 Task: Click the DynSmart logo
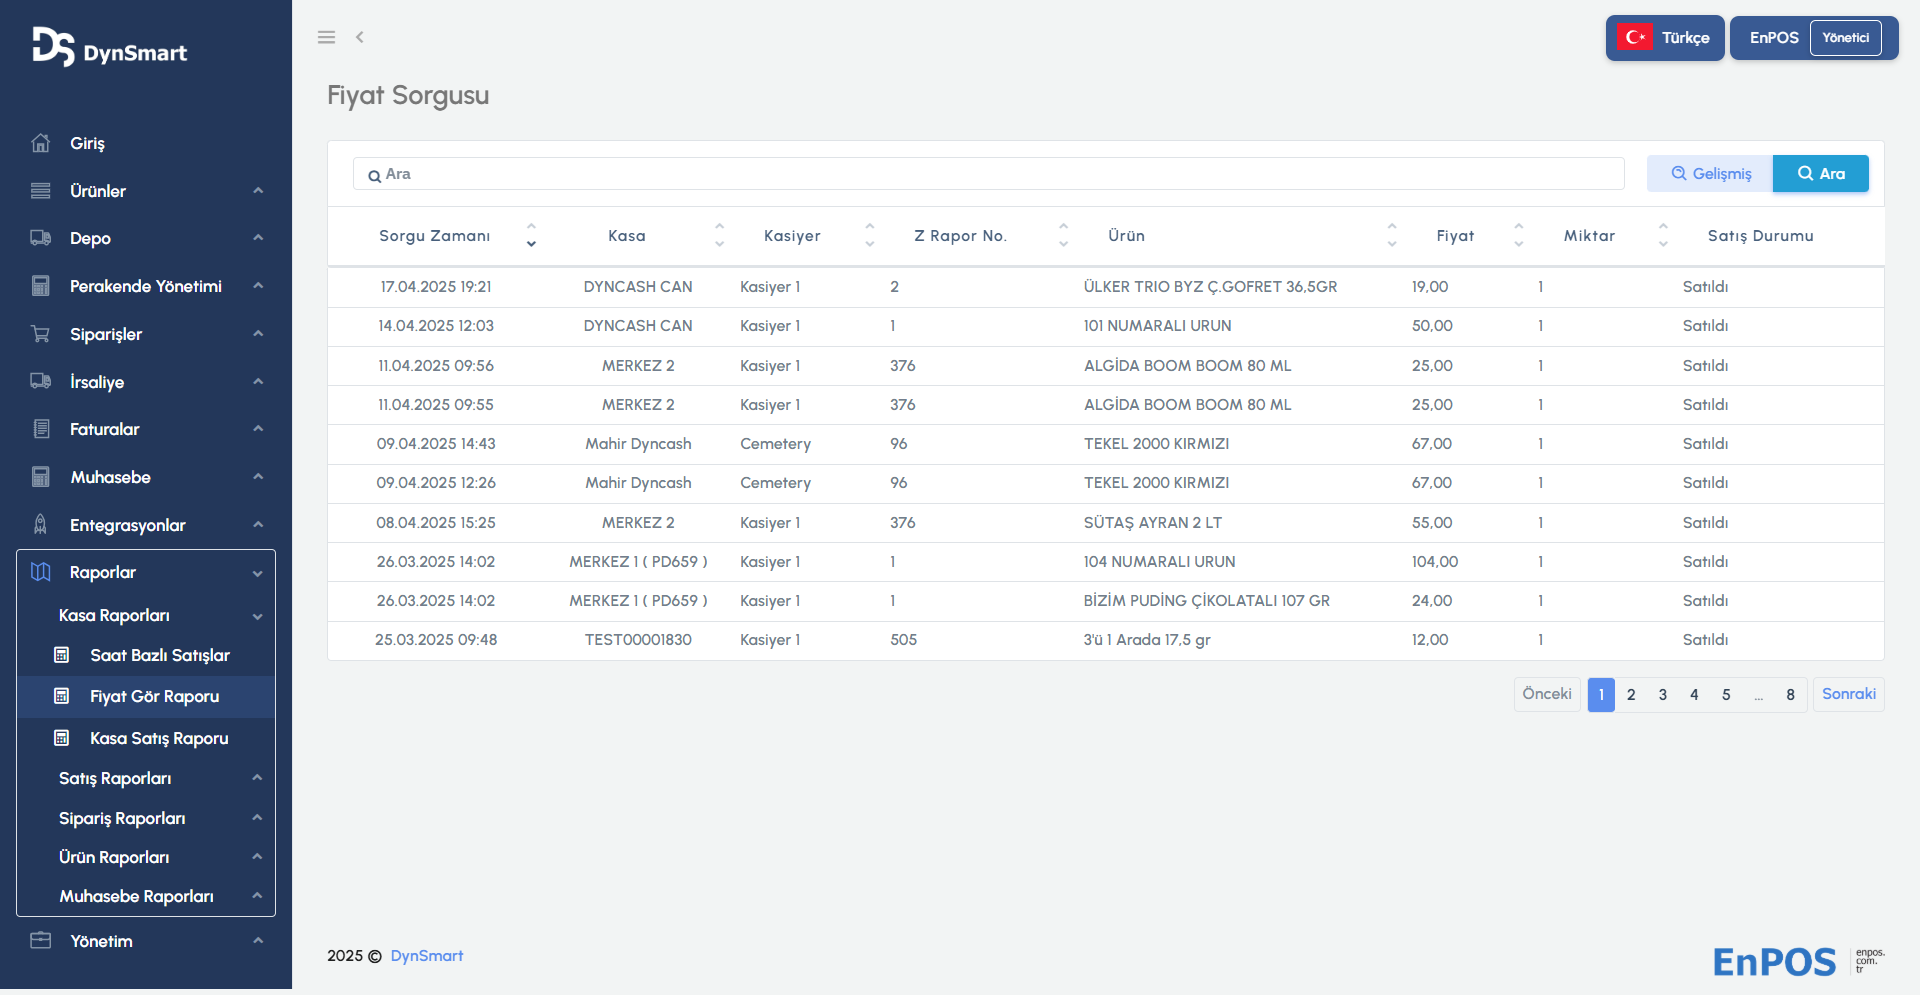point(110,47)
